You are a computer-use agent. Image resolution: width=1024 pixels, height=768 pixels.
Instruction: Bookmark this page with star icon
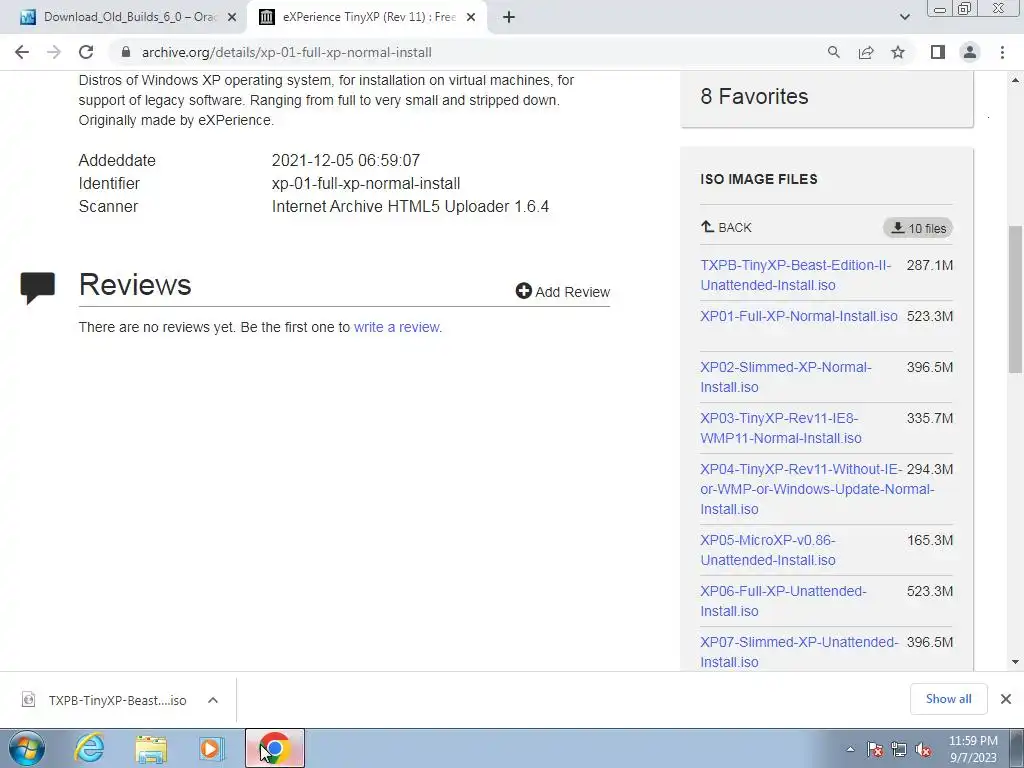[x=898, y=52]
